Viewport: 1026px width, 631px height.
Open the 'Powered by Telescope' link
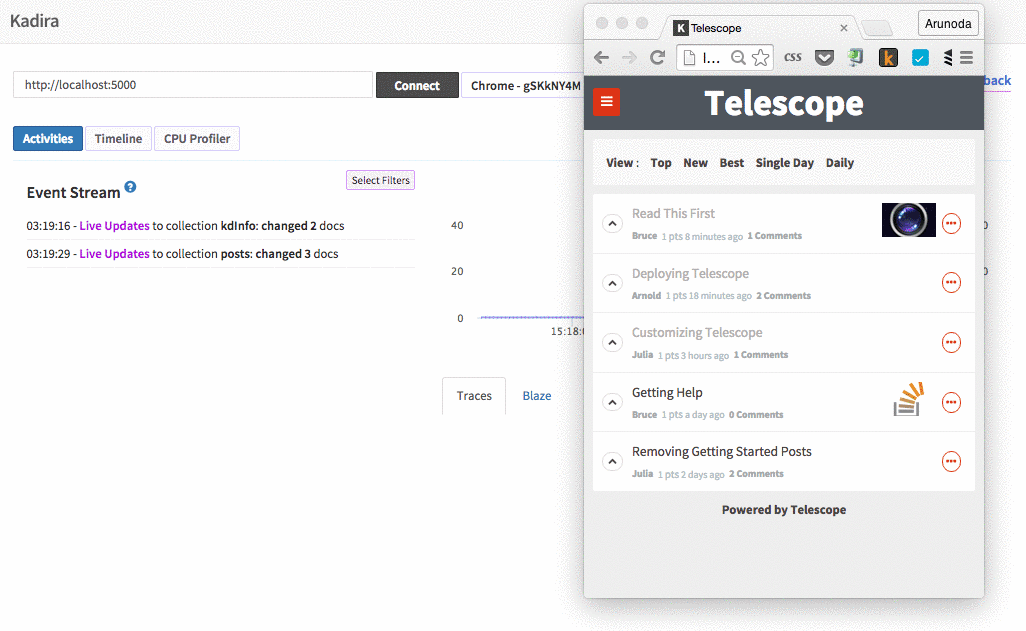(784, 510)
